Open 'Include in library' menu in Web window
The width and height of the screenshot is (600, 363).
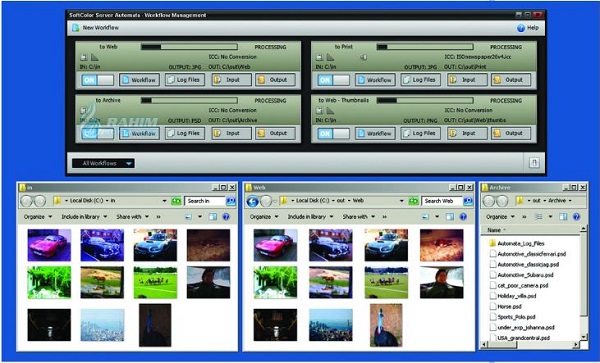[310, 217]
